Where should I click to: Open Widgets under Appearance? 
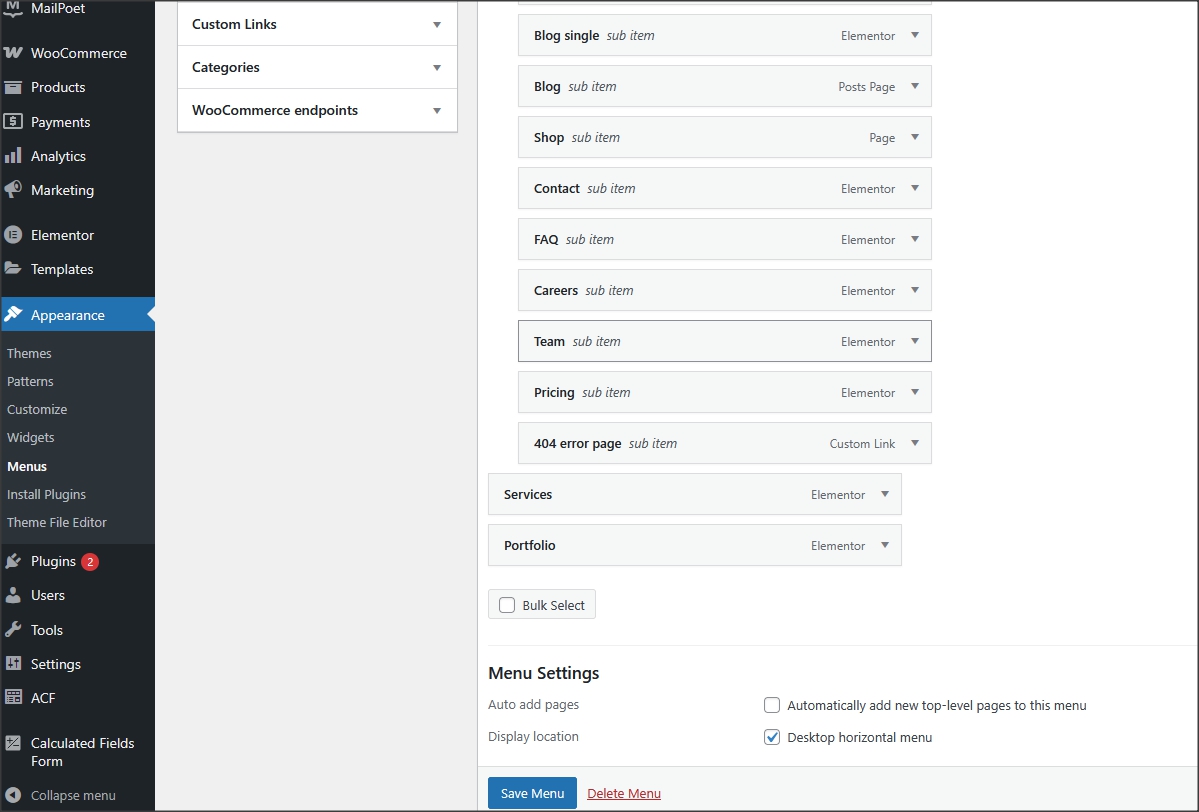click(30, 438)
